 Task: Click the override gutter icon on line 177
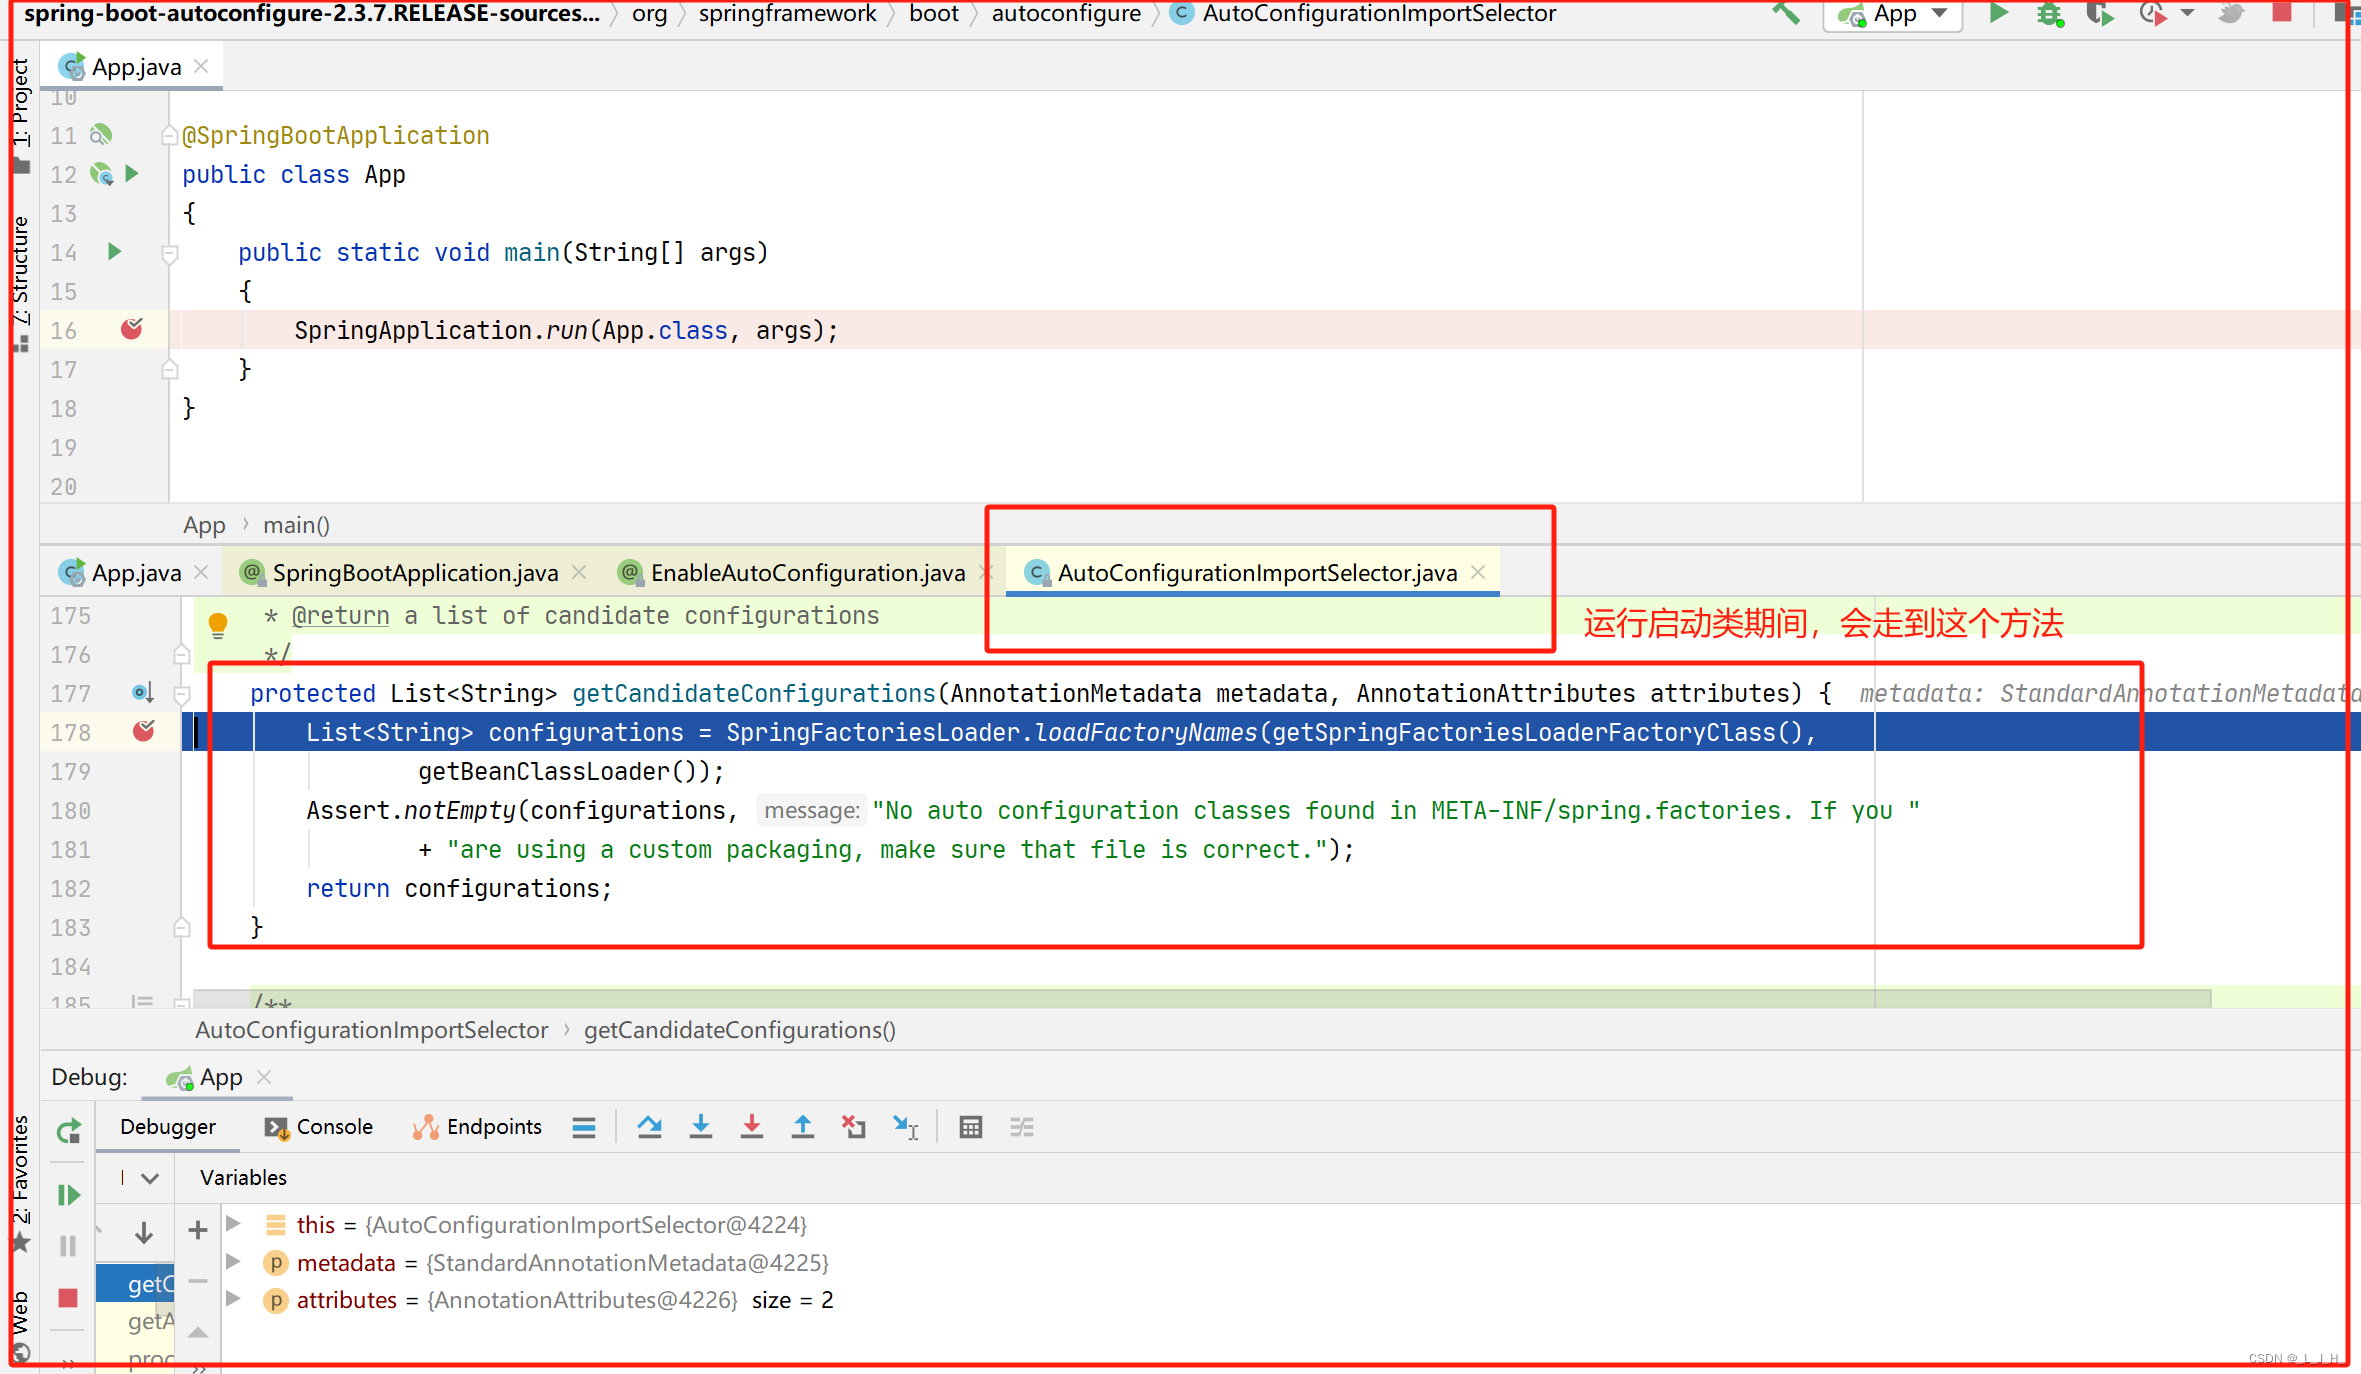tap(143, 692)
